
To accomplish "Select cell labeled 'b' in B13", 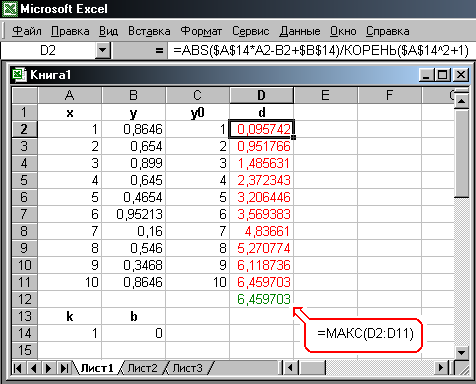I will click(133, 316).
